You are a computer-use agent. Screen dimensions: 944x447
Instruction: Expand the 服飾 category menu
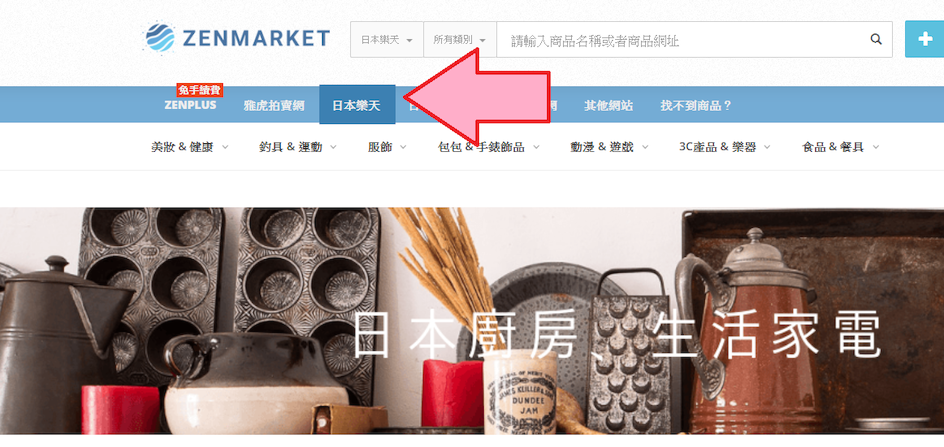tap(387, 146)
